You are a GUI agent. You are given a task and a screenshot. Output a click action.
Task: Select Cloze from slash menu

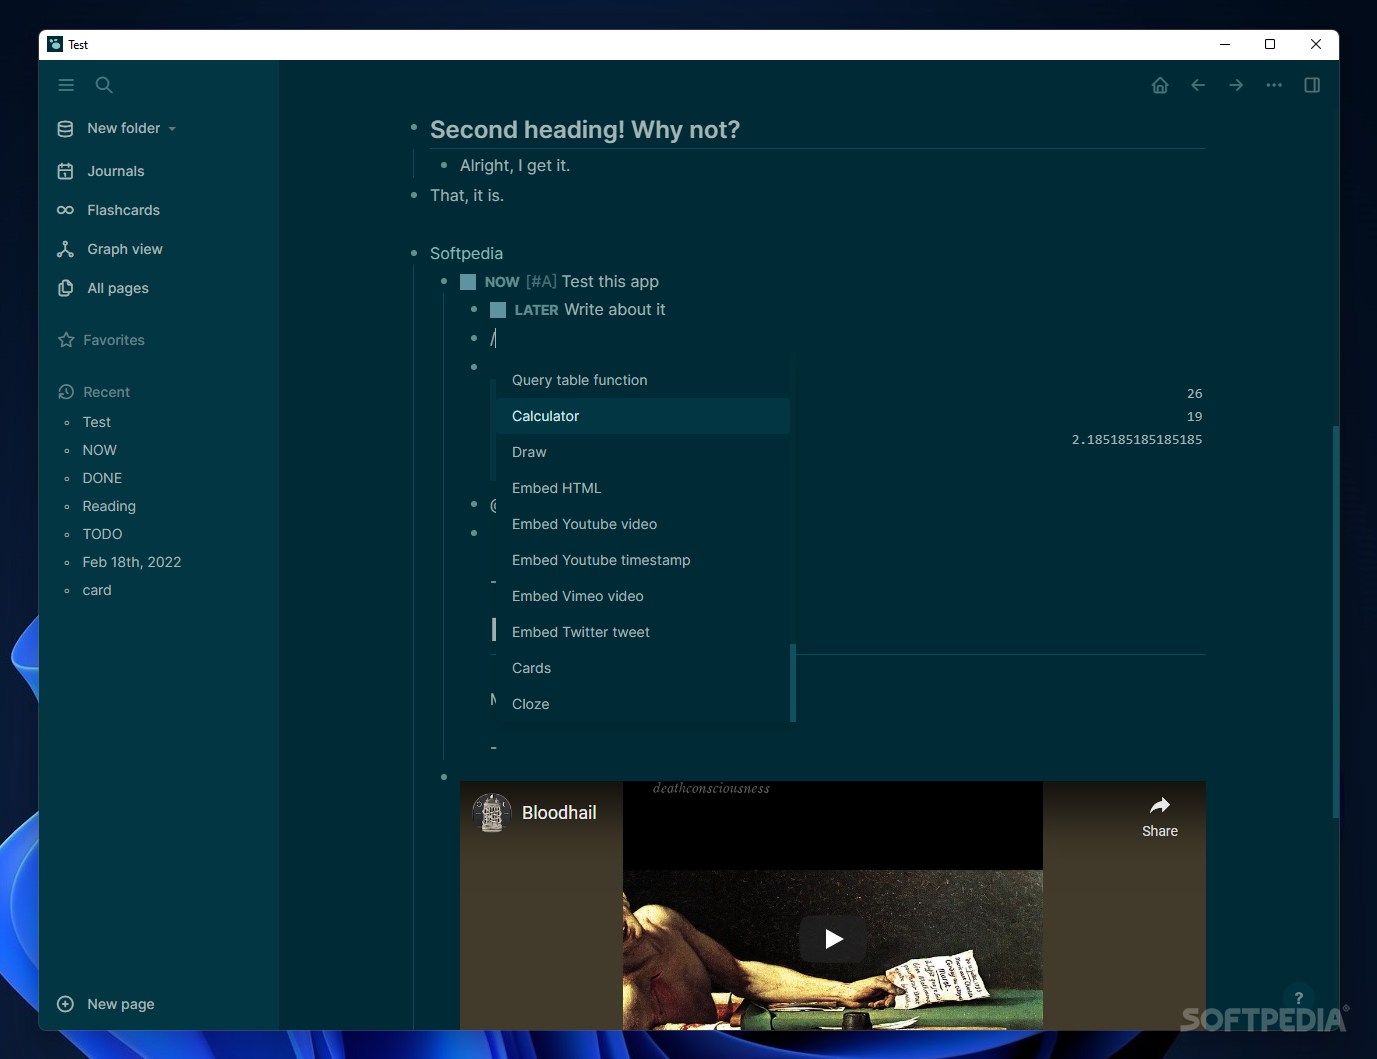642,704
